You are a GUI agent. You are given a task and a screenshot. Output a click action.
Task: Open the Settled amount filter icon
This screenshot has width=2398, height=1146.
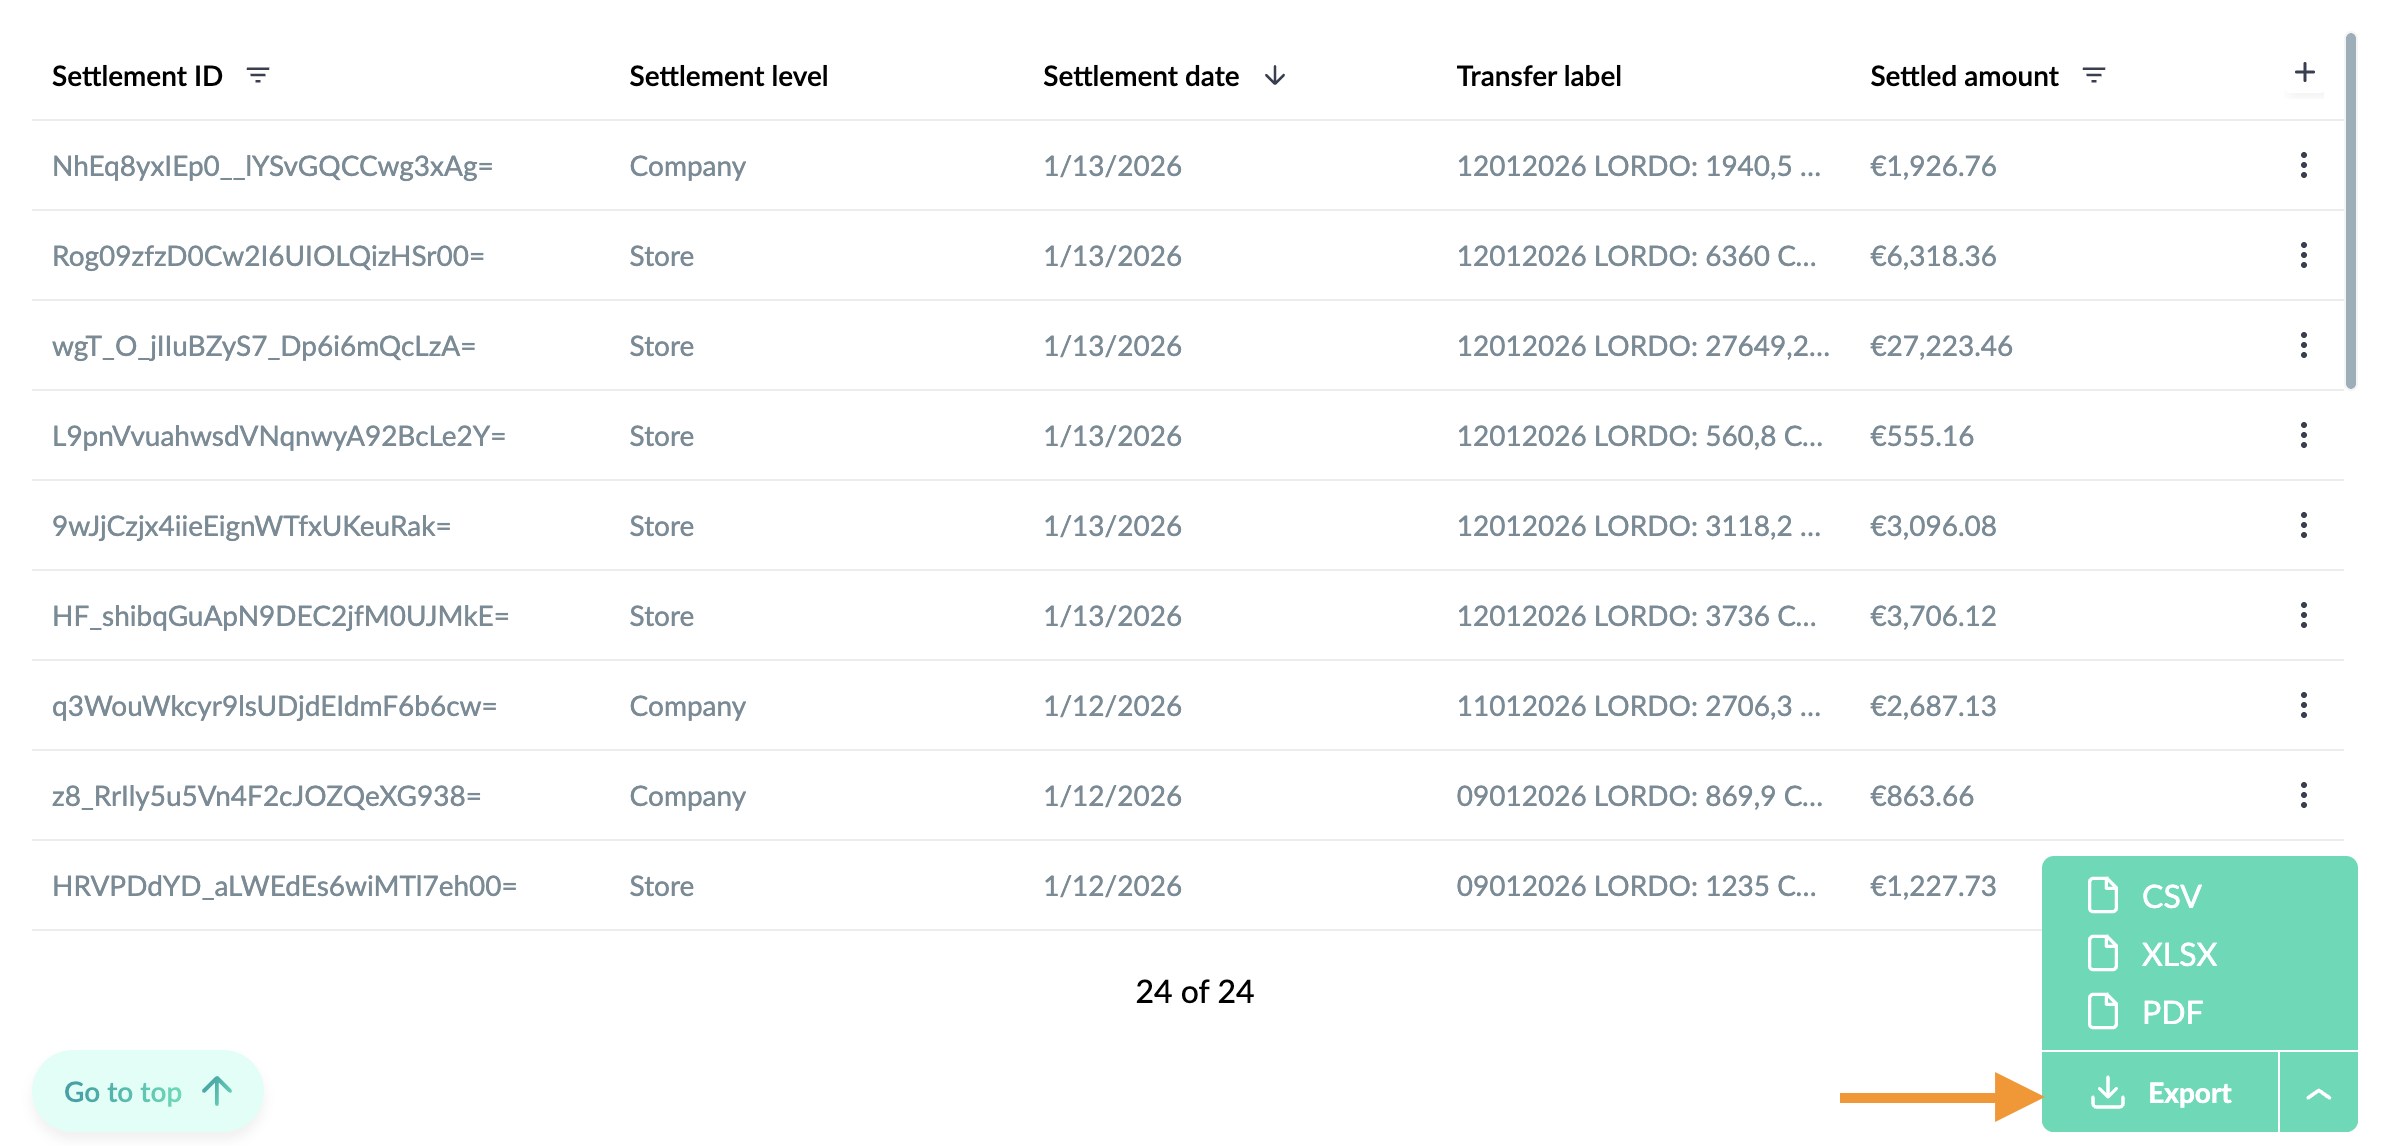pos(2093,76)
